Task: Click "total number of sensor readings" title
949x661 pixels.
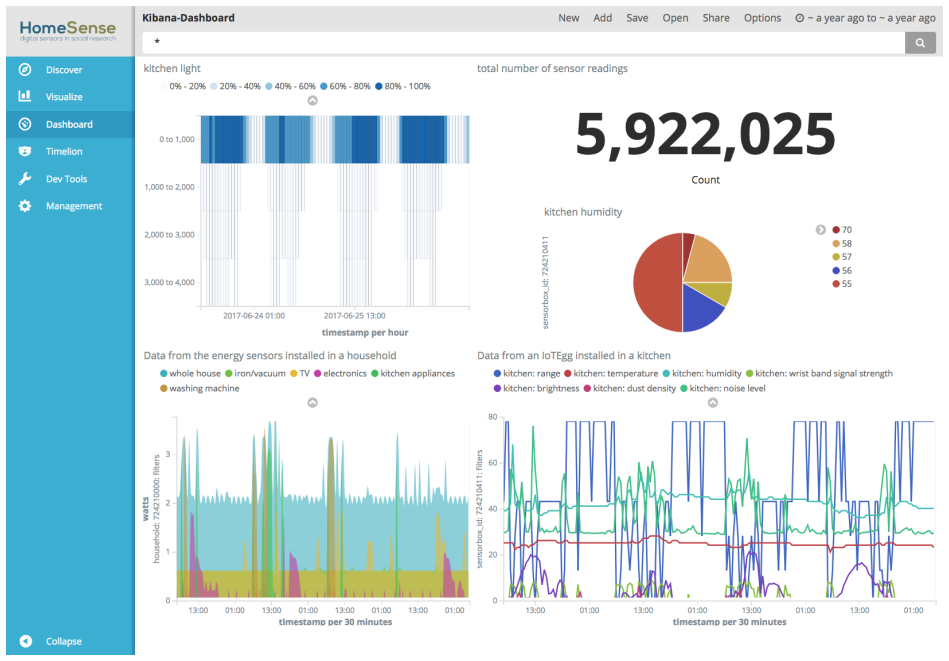Action: 552,68
